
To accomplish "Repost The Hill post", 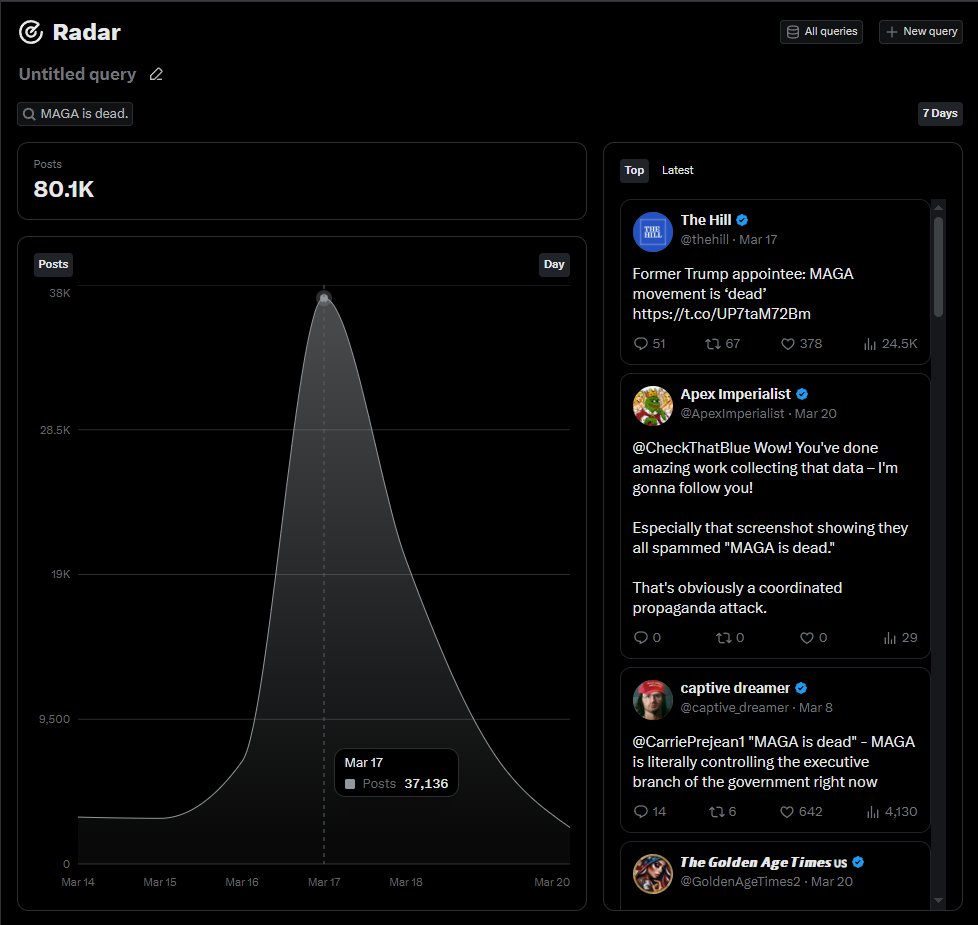I will click(x=722, y=344).
